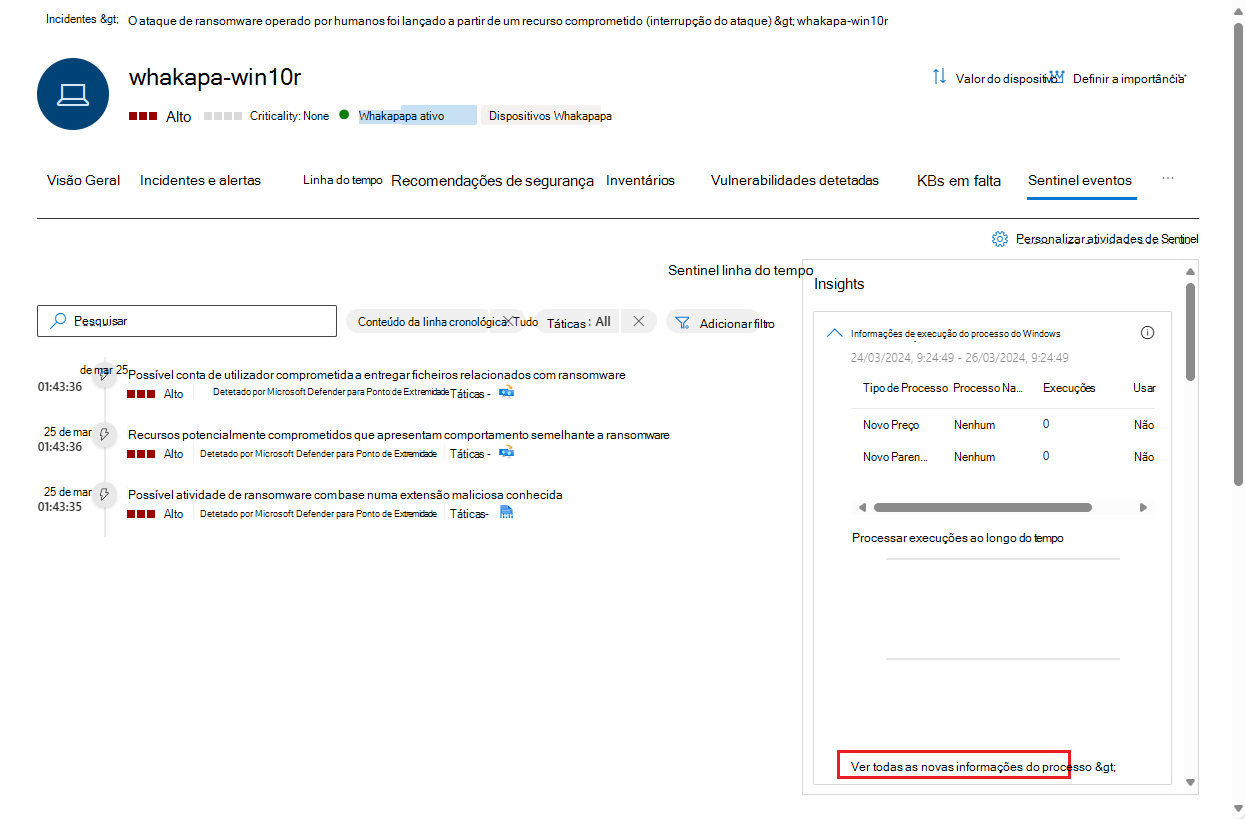Click the Novo Preço table row cell
The image size is (1245, 819).
tap(891, 425)
